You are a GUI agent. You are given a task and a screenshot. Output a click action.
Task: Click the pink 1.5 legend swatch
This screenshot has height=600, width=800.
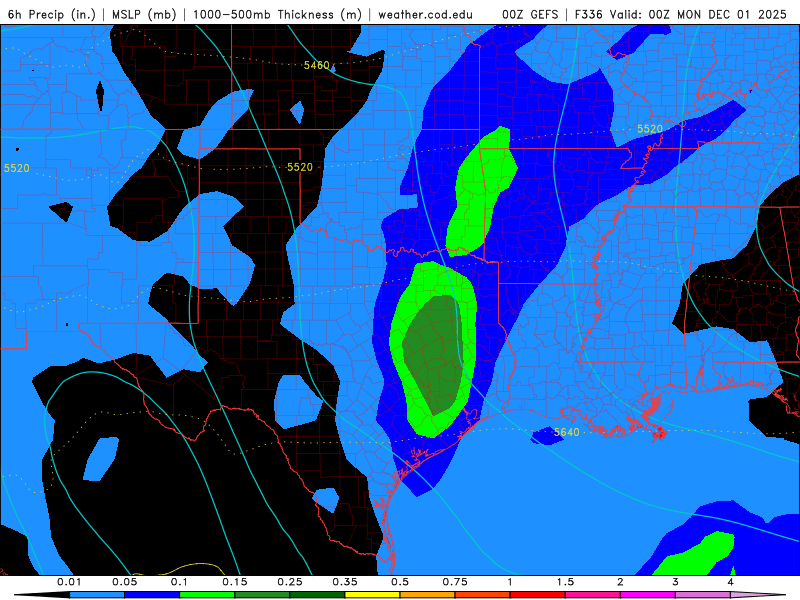pyautogui.click(x=593, y=595)
